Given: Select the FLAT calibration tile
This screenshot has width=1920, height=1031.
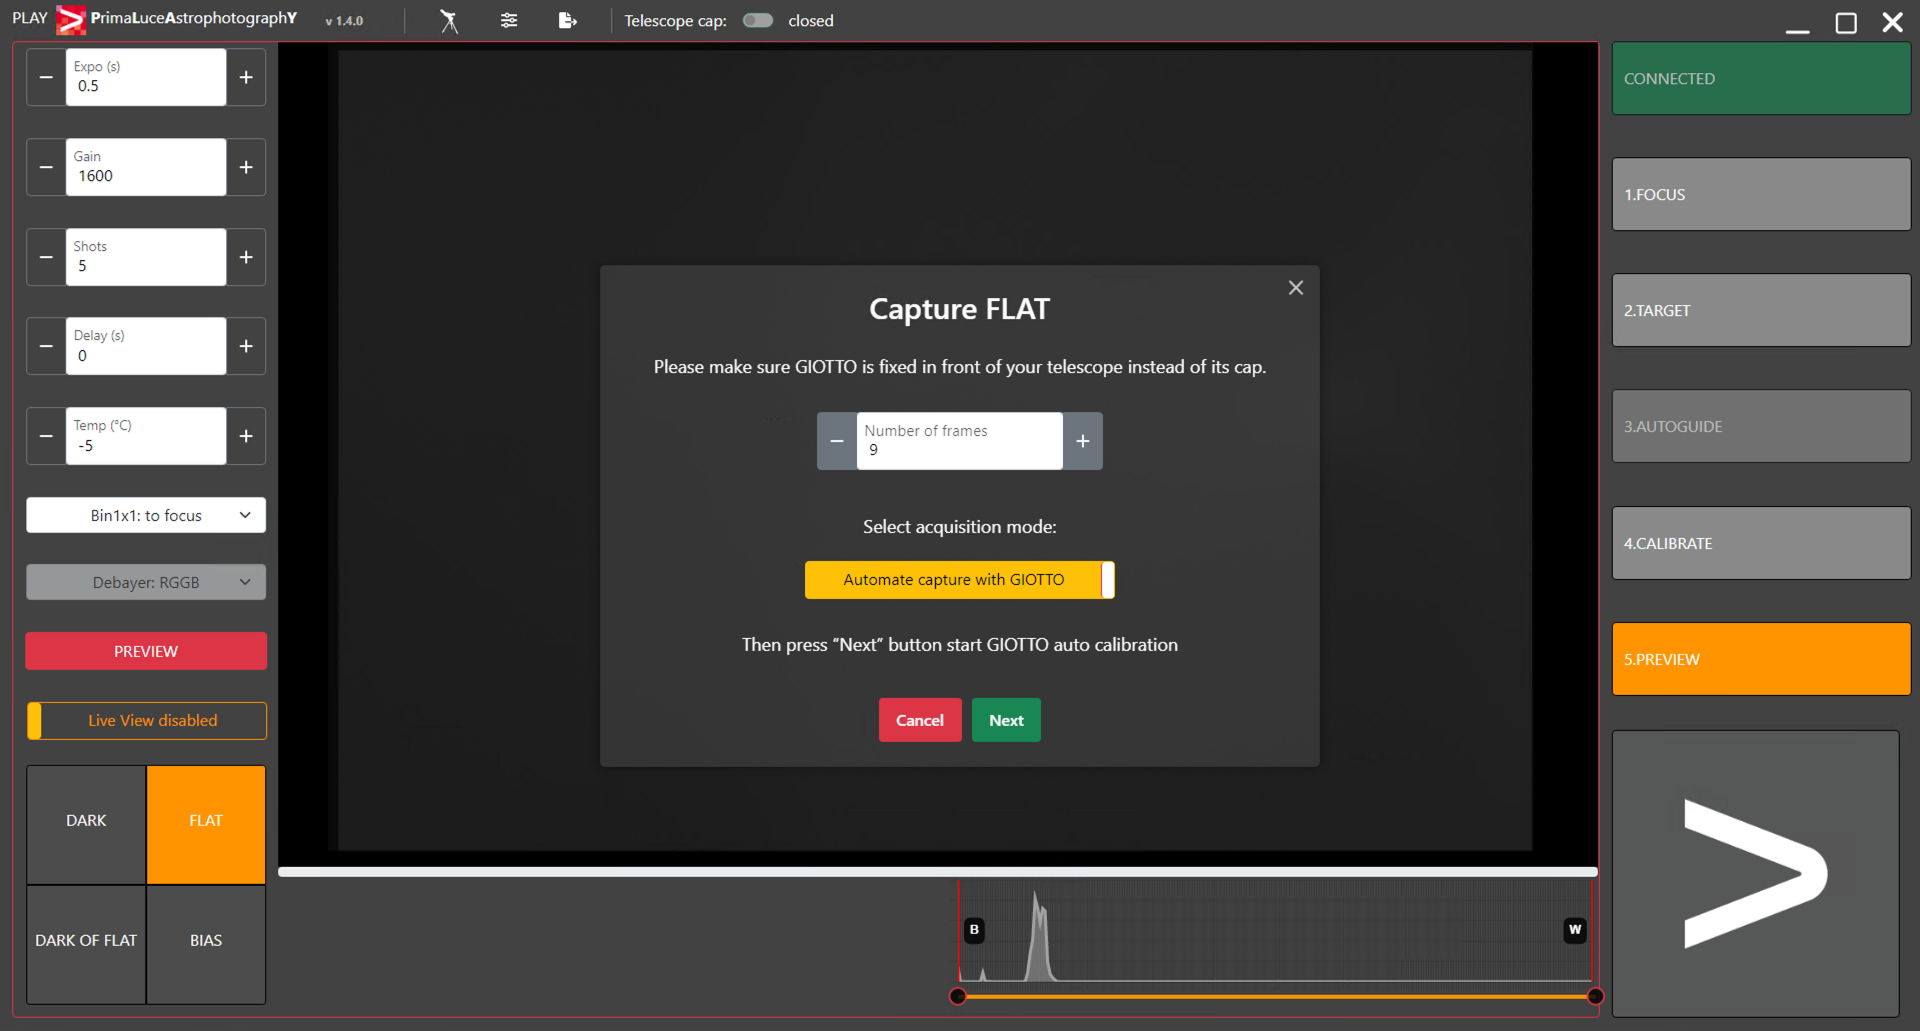Looking at the screenshot, I should coord(206,824).
